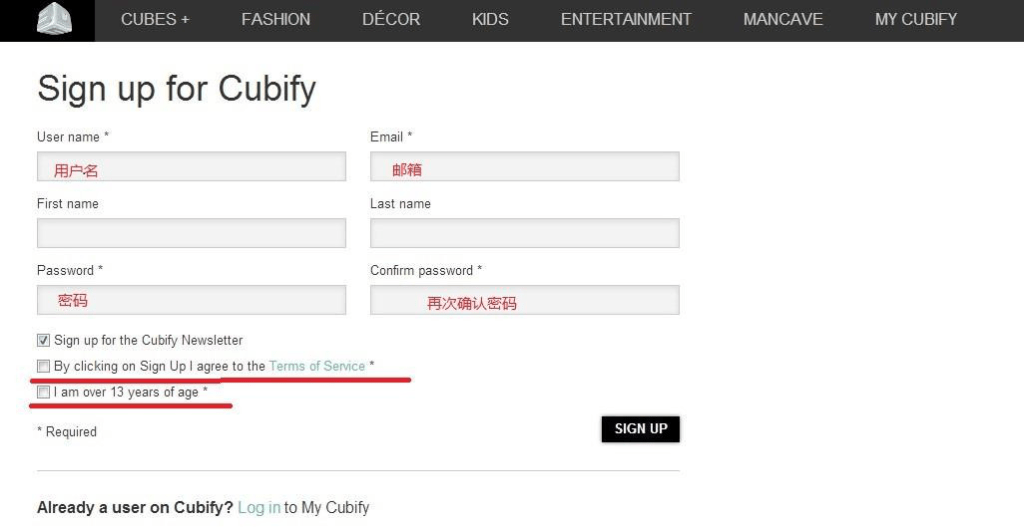Check the over 13 years checkbox
The height and width of the screenshot is (527, 1024).
pyautogui.click(x=43, y=392)
